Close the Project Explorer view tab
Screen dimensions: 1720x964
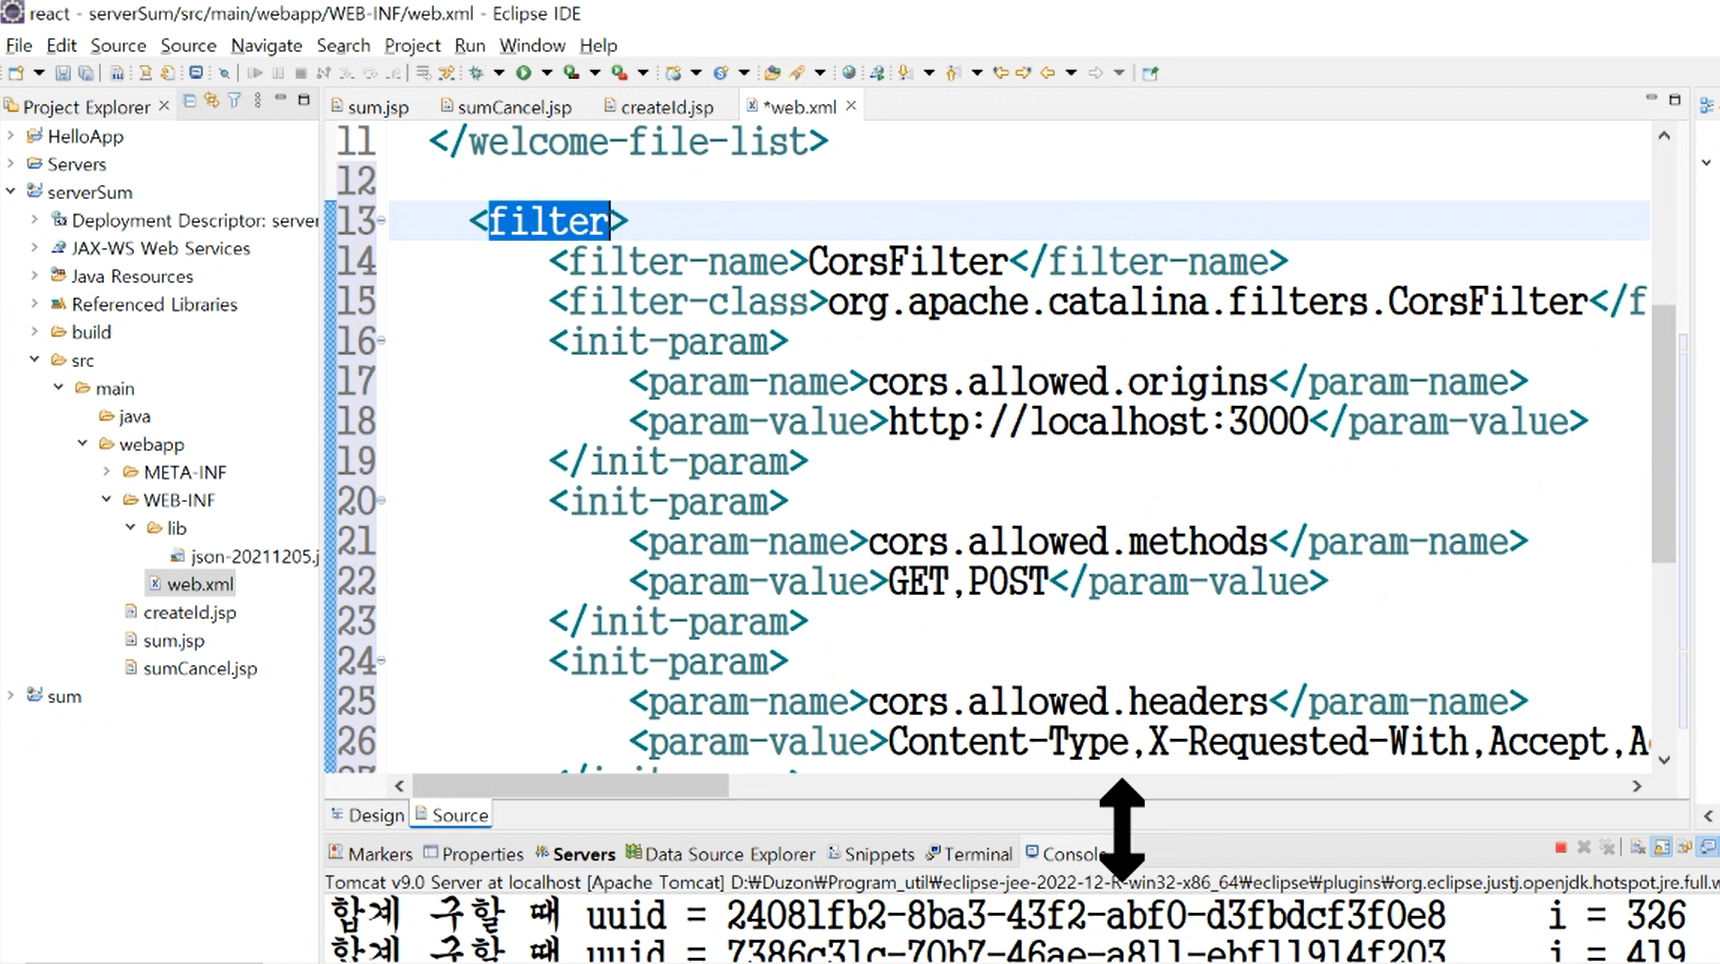pos(164,105)
